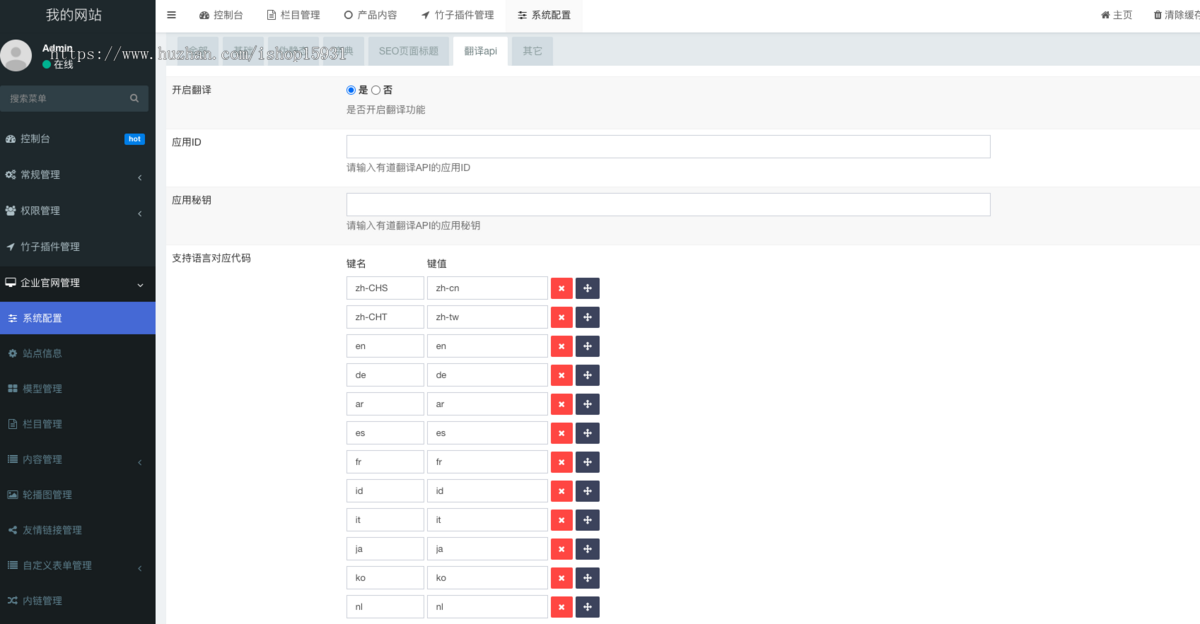The height and width of the screenshot is (624, 1200).
Task: Collapse the 企业官网管理 sidebar menu
Action: (77, 283)
